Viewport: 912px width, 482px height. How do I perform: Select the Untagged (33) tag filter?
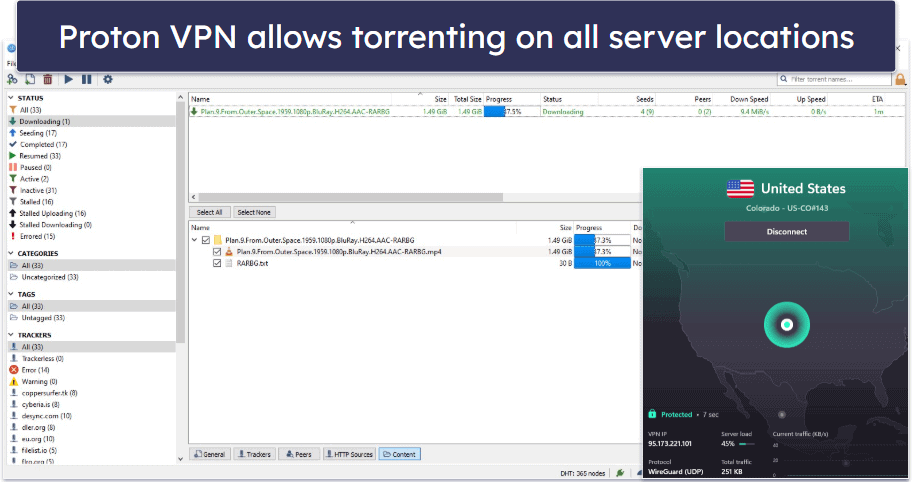pyautogui.click(x=43, y=318)
